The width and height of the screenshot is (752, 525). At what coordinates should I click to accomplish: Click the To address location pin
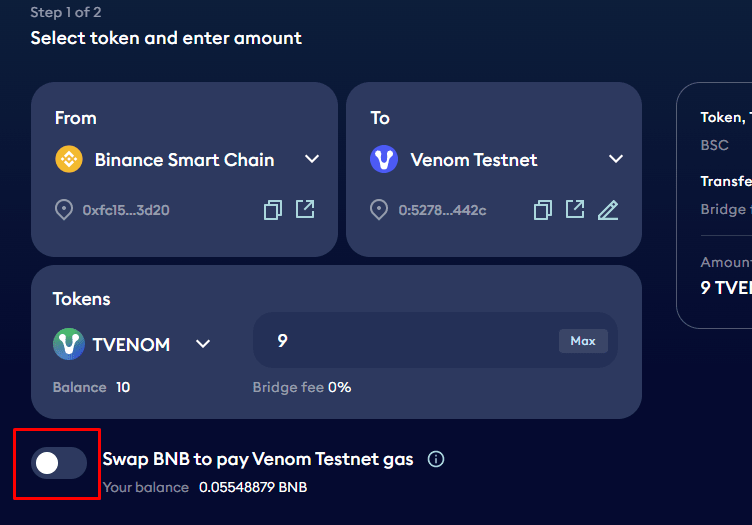(379, 210)
